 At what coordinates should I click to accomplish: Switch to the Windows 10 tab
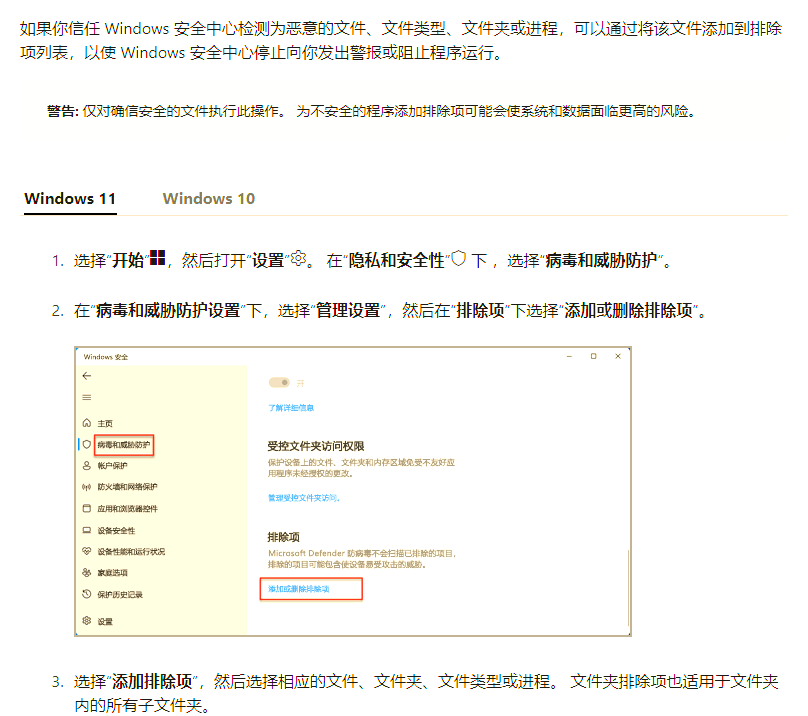[209, 198]
